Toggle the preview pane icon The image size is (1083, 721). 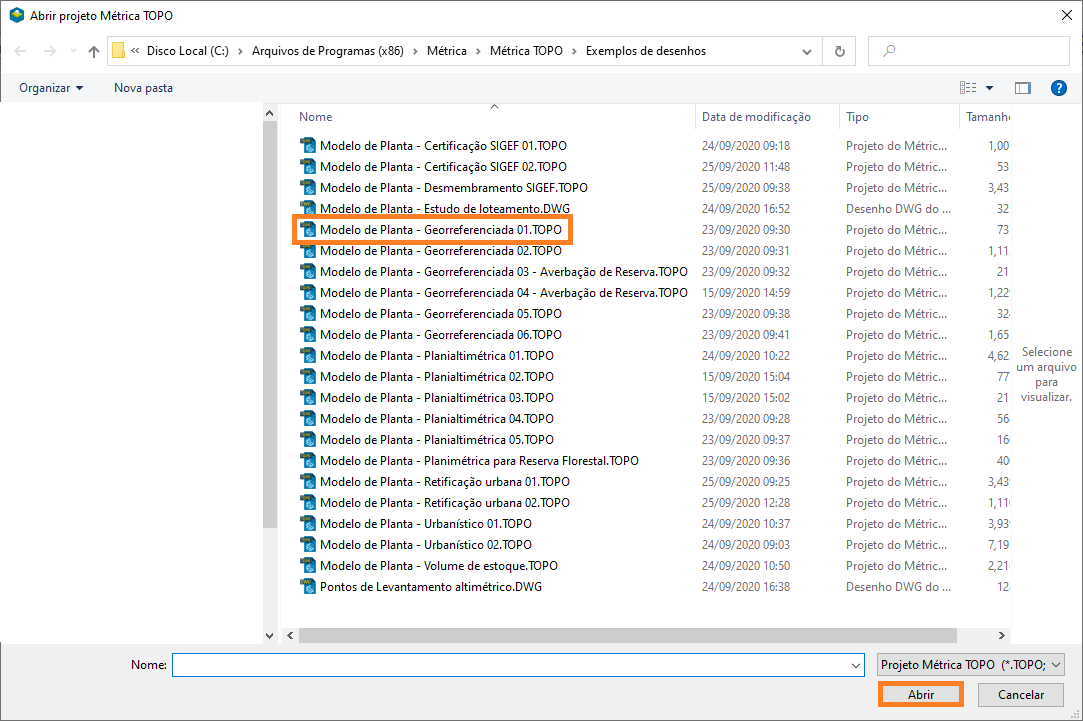(1022, 88)
